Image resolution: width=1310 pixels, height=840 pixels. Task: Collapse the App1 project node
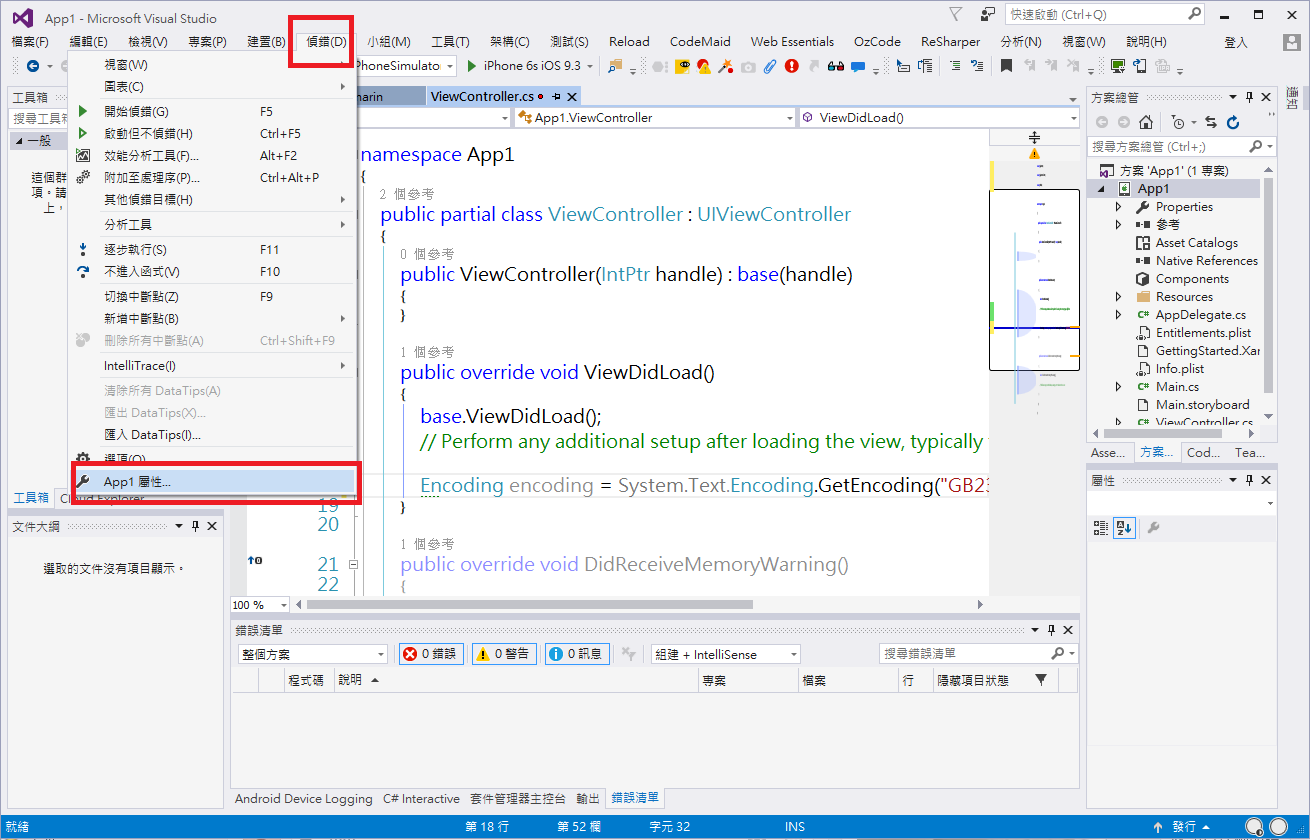pyautogui.click(x=1102, y=189)
